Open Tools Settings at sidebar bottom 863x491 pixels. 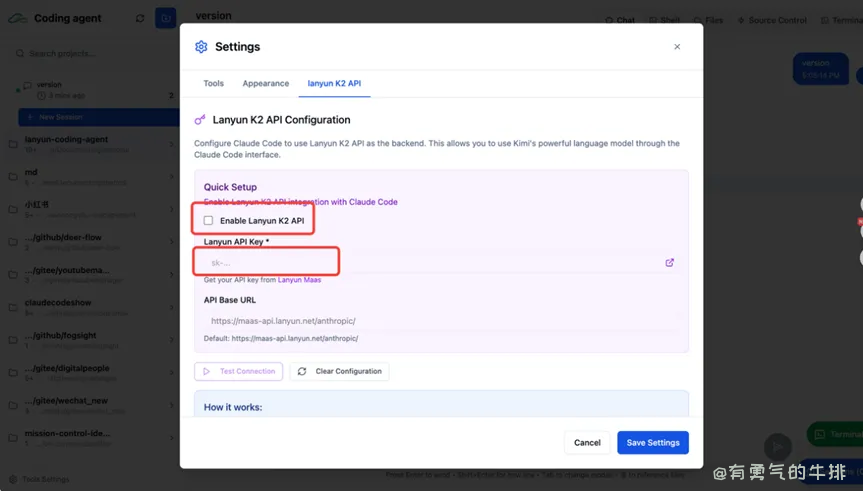click(x=40, y=479)
